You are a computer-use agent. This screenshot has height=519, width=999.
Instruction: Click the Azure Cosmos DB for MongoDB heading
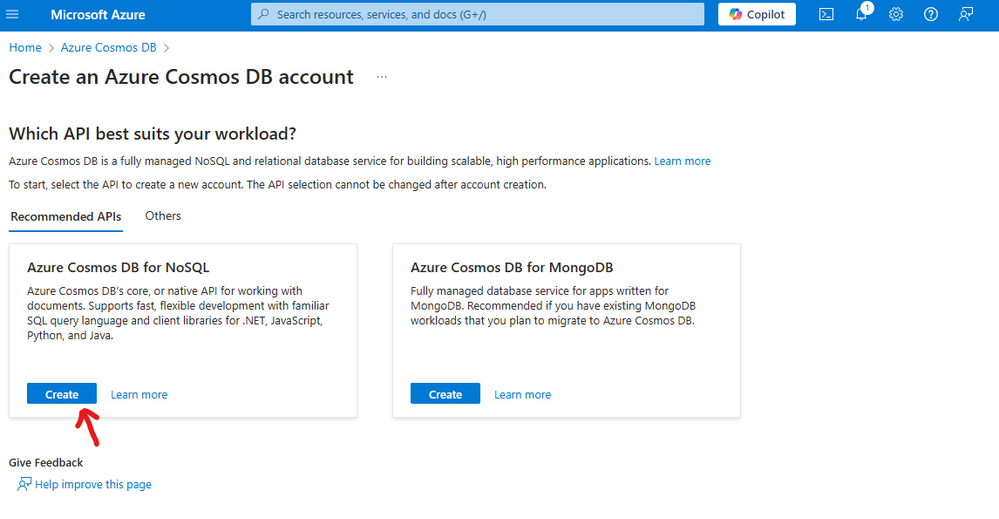pyautogui.click(x=512, y=267)
